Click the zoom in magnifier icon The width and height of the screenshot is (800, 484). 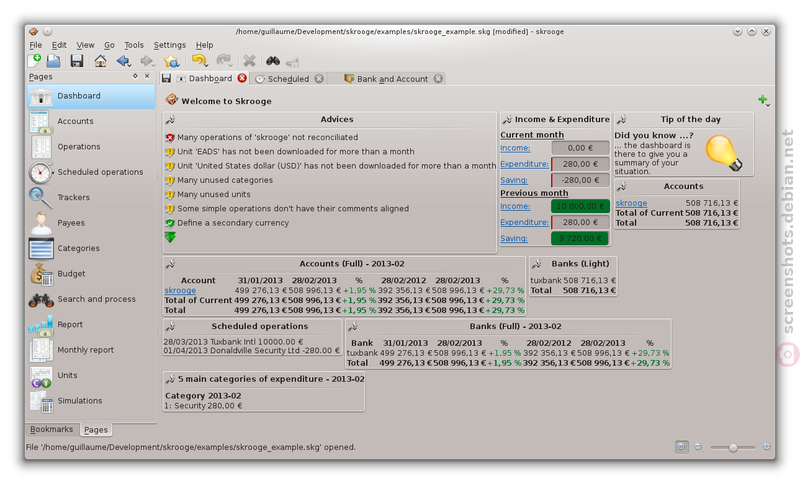click(x=767, y=447)
